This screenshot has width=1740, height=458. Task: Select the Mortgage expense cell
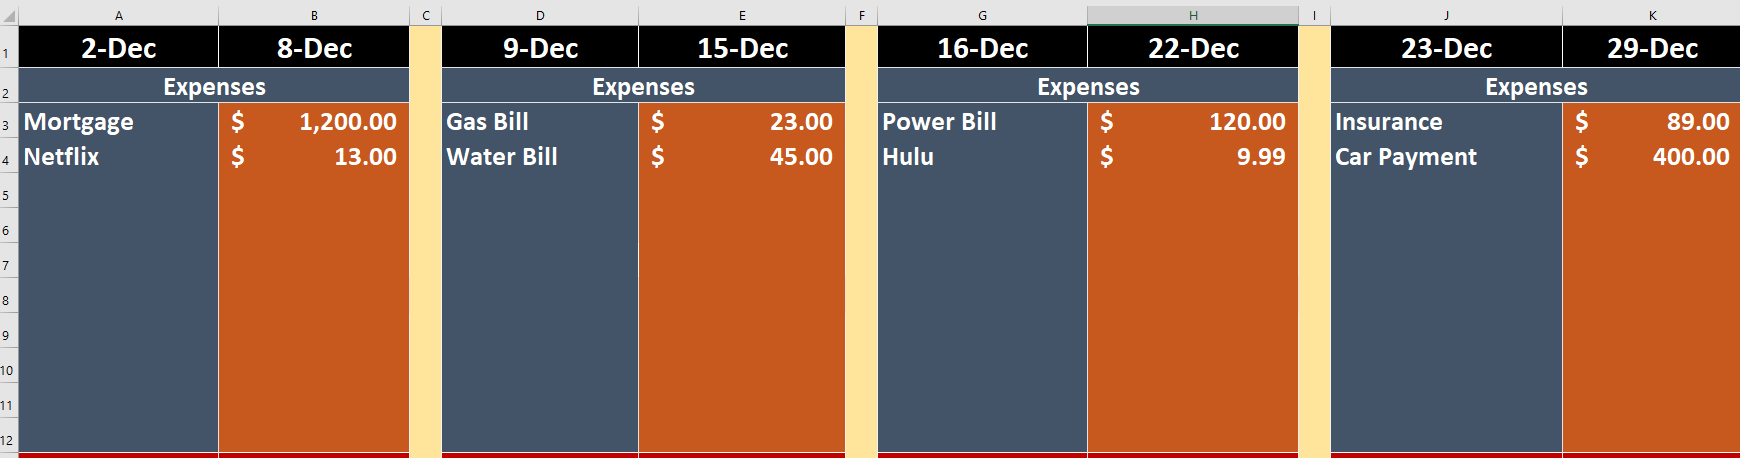click(x=119, y=121)
